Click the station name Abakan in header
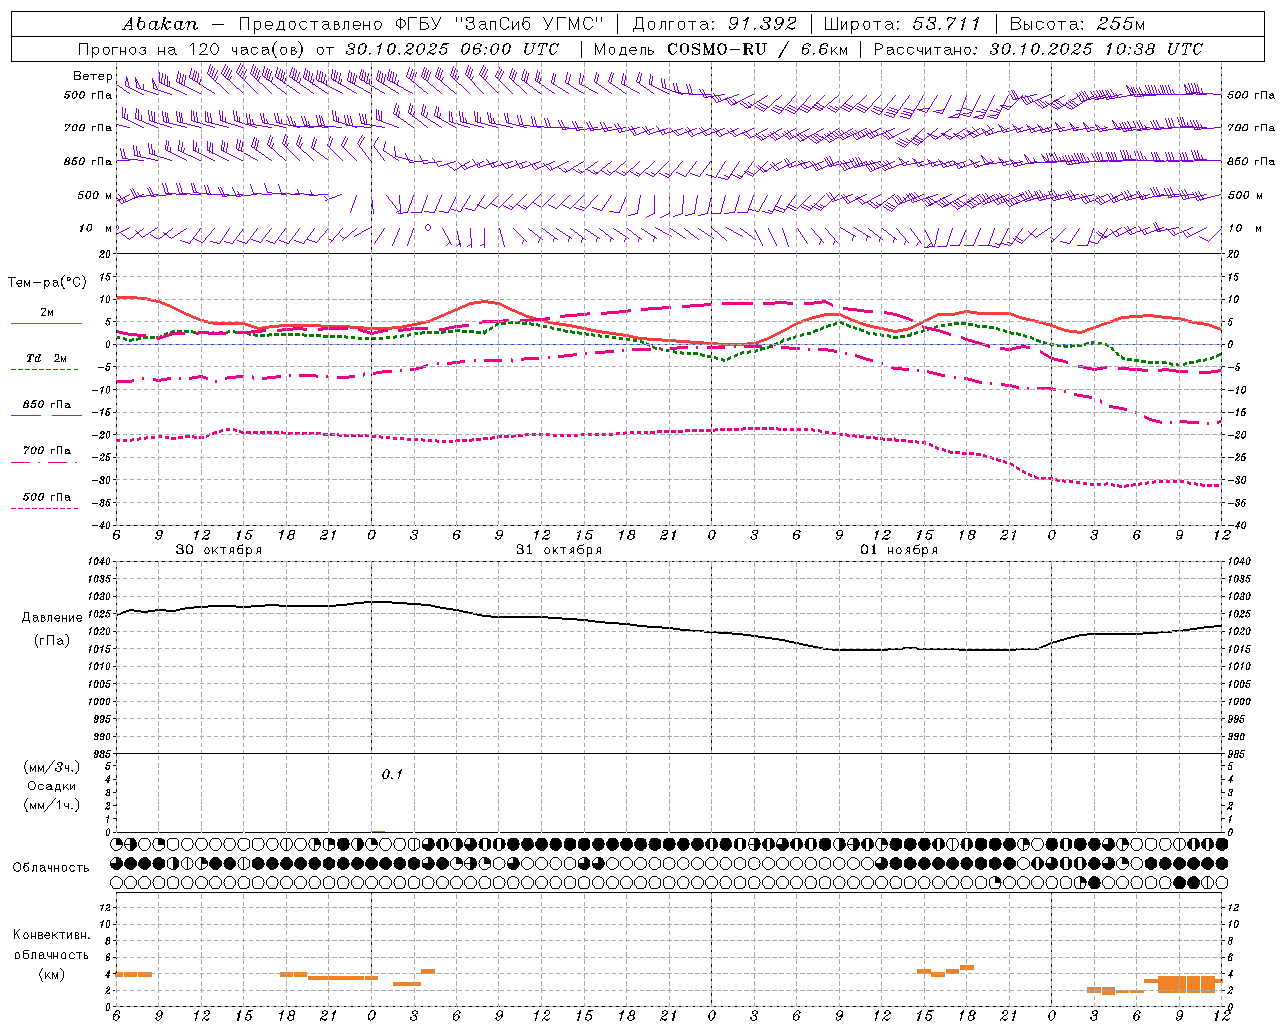The height and width of the screenshot is (1024, 1280). [160, 23]
